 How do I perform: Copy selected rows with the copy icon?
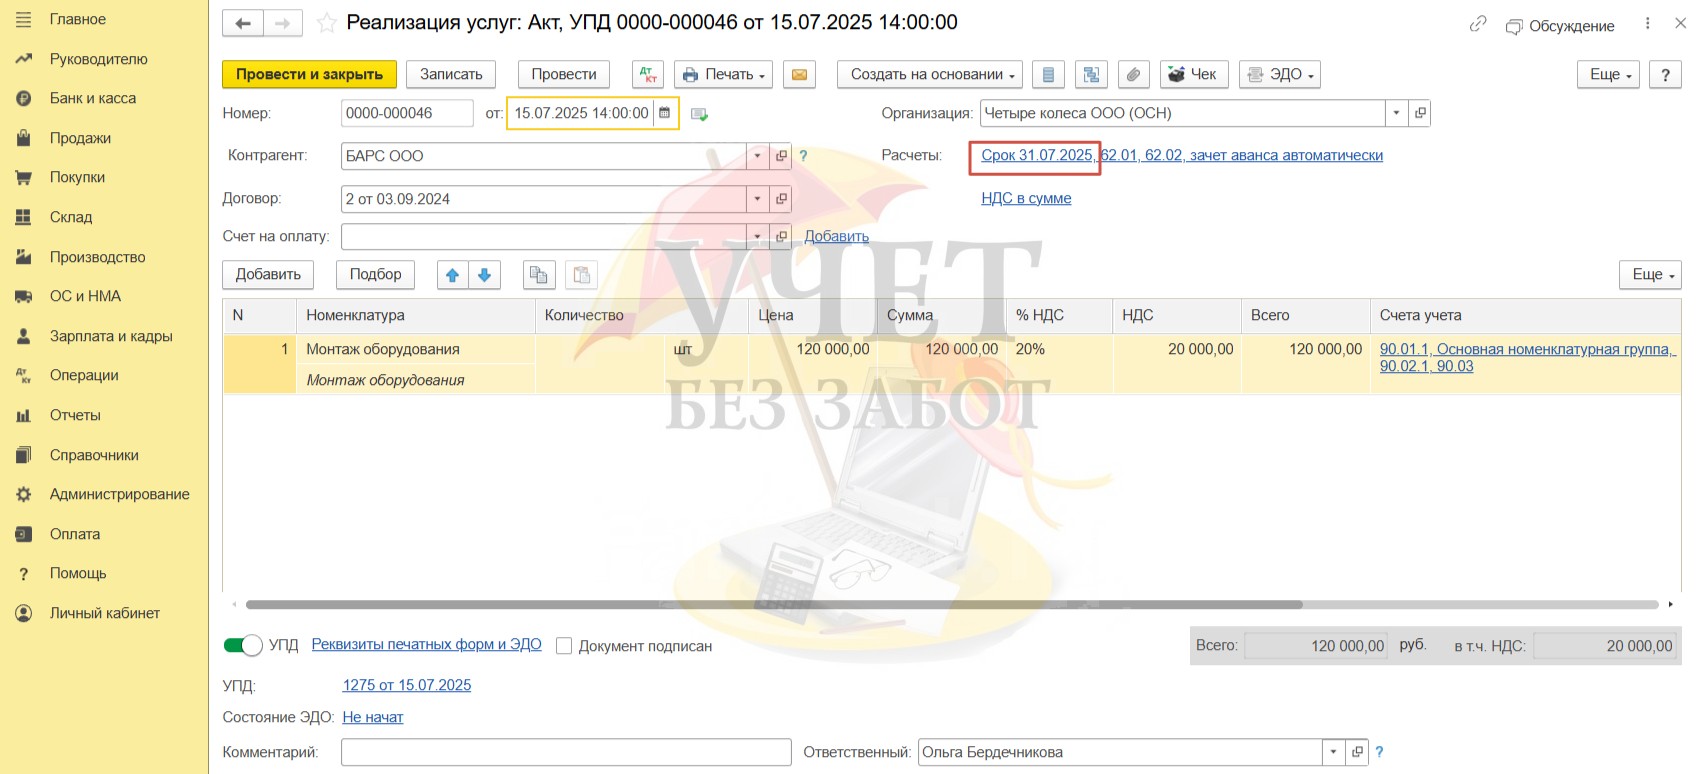pos(539,275)
